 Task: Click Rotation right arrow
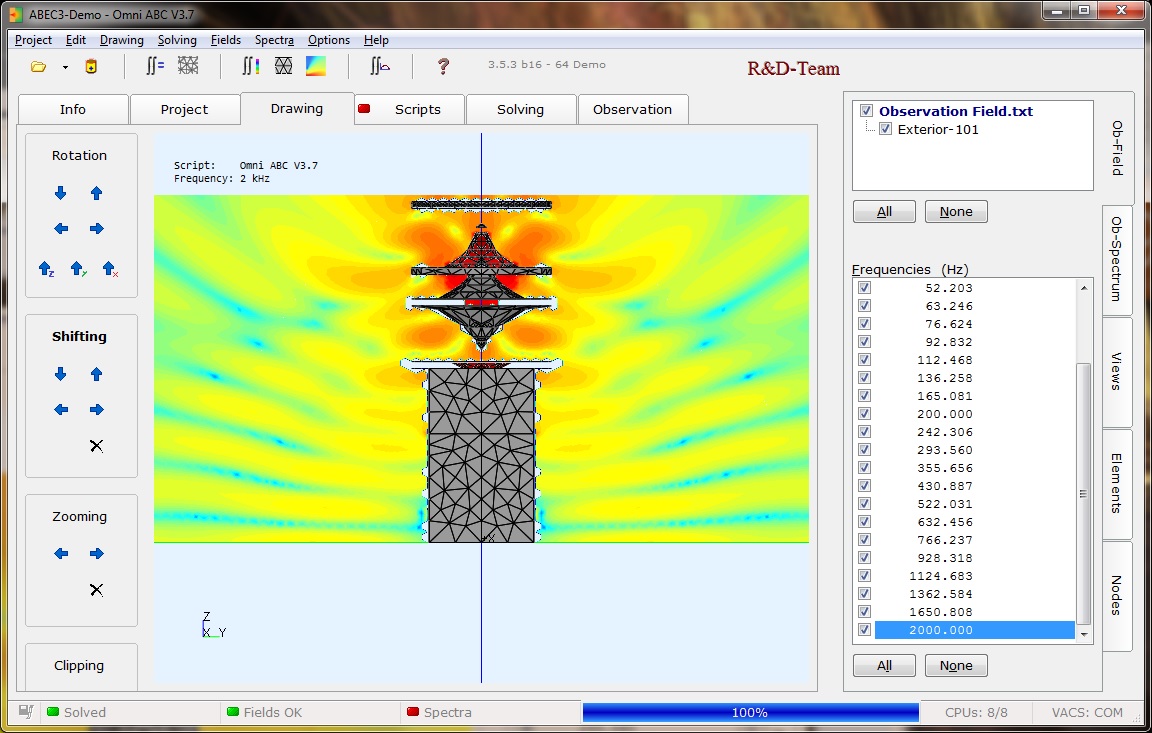[x=96, y=229]
